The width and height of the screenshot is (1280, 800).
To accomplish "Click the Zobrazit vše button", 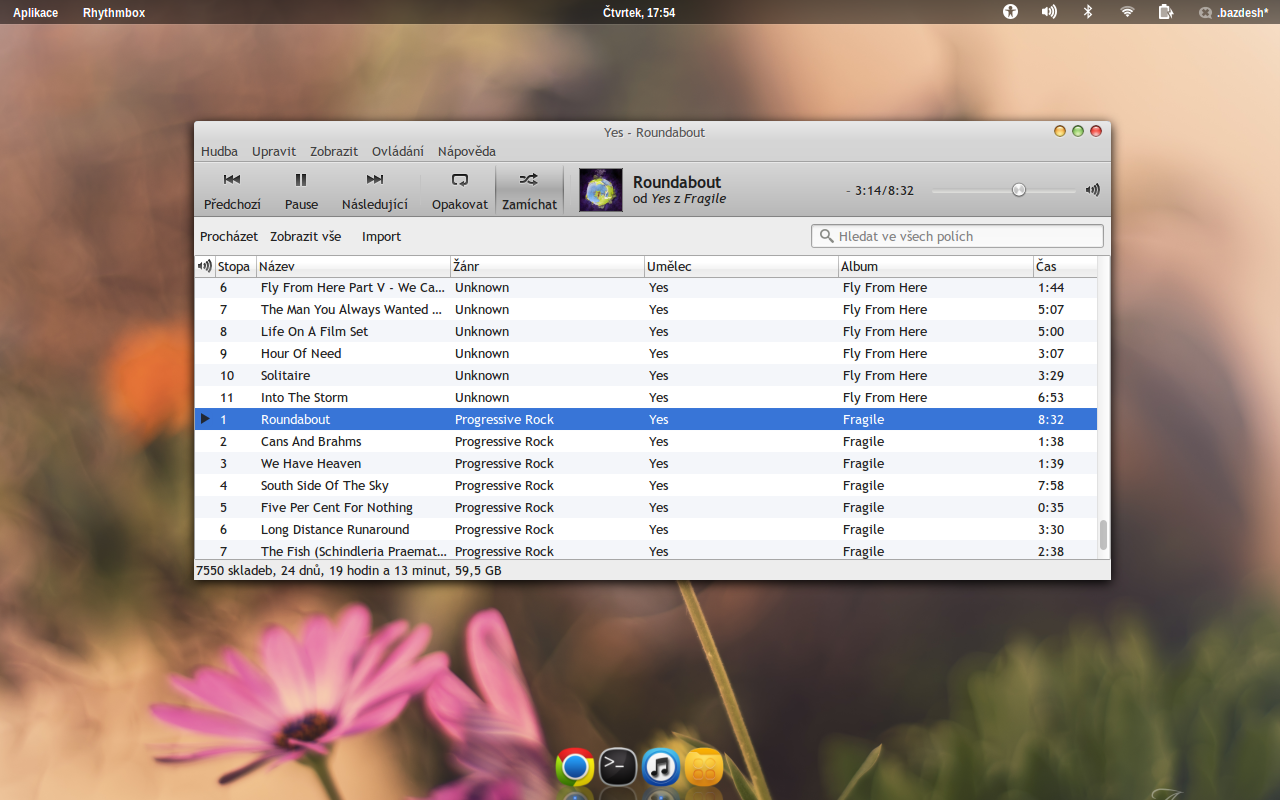I will 306,237.
